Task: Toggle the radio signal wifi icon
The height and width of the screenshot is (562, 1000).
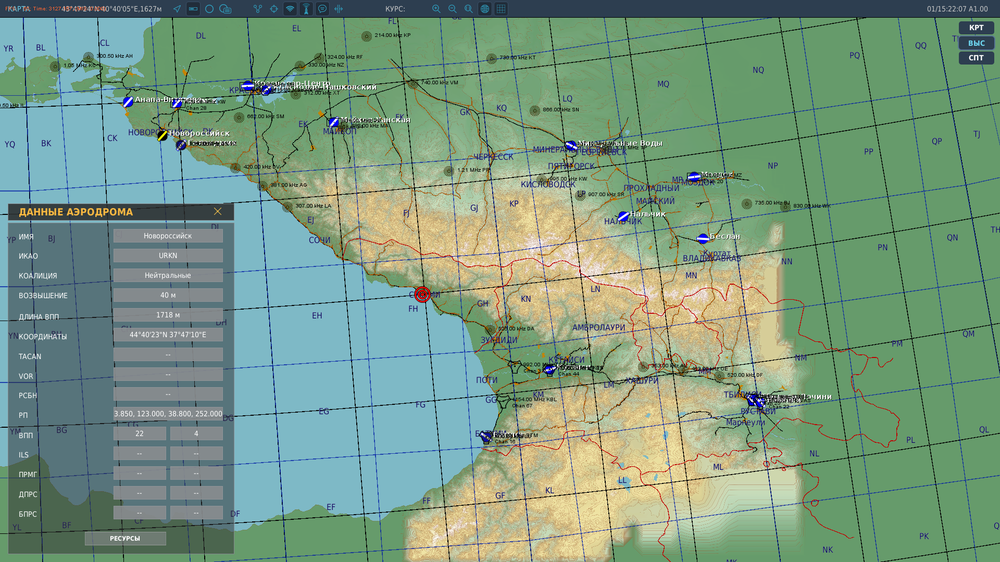Action: [290, 9]
